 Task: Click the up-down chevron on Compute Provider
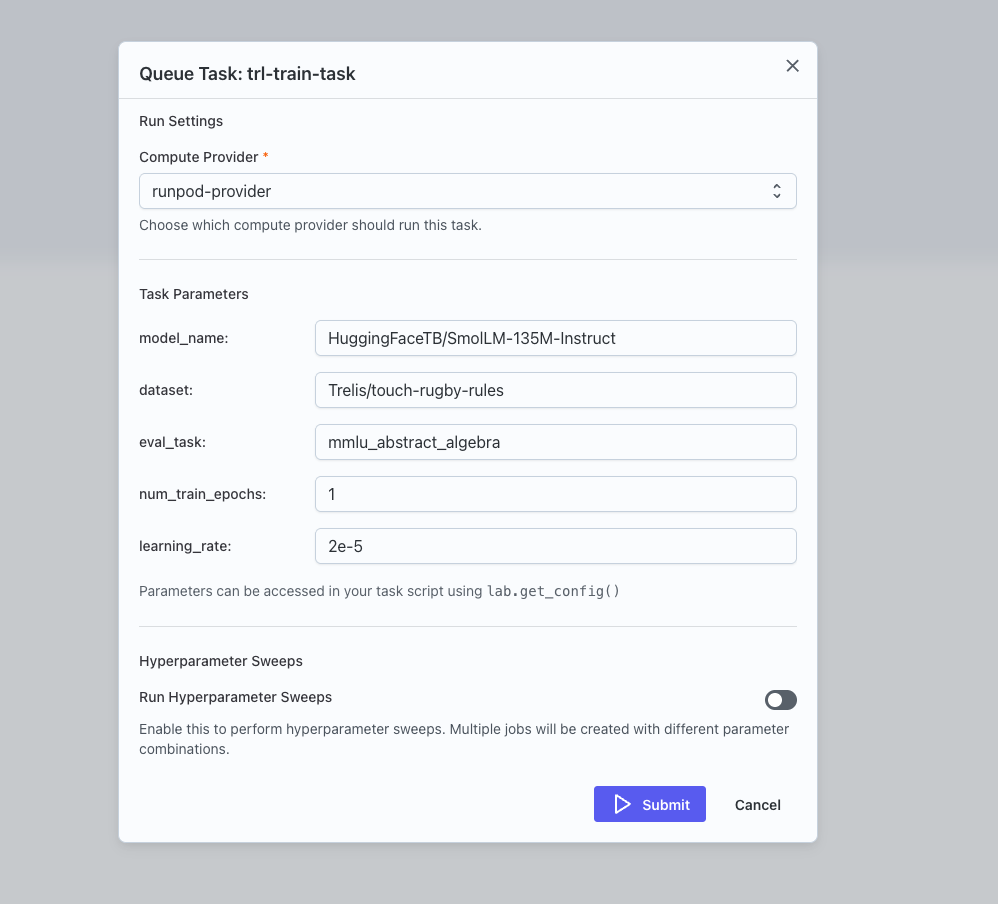tap(777, 190)
